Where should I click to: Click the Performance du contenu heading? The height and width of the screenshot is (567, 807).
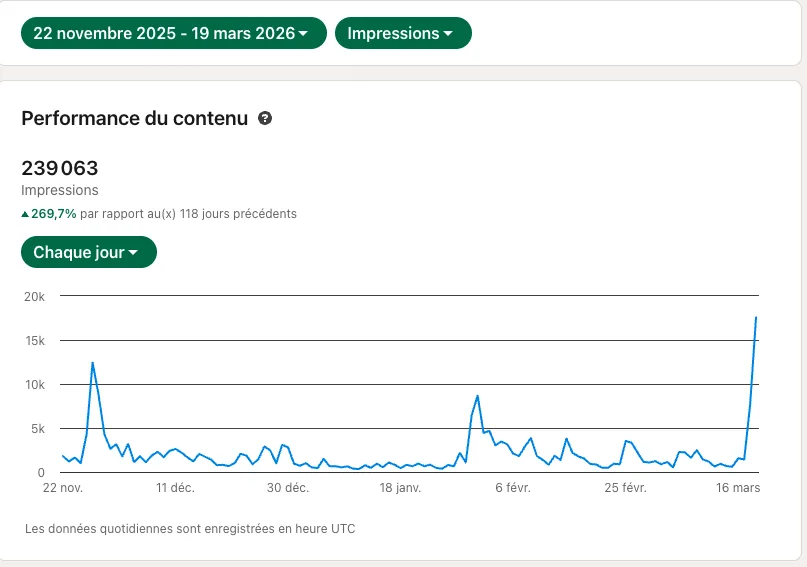(x=134, y=118)
